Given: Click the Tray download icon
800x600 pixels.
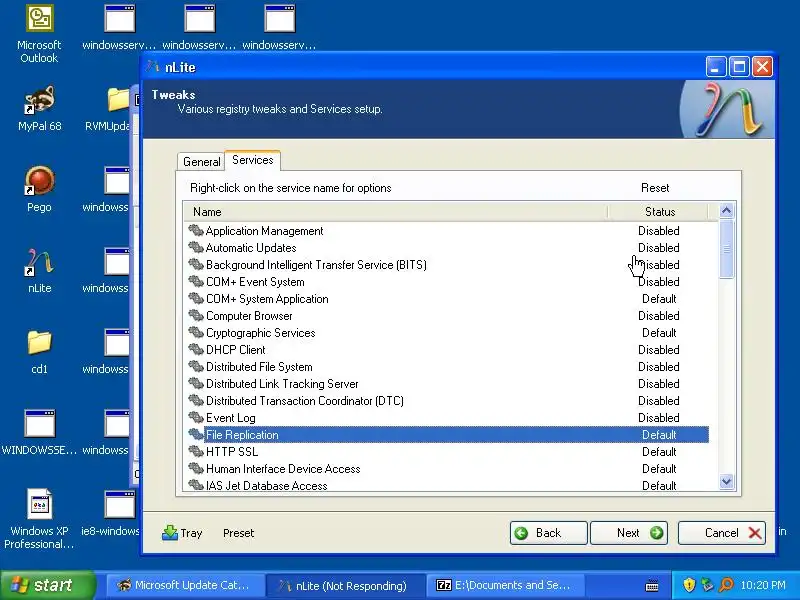Looking at the screenshot, I should [x=169, y=533].
